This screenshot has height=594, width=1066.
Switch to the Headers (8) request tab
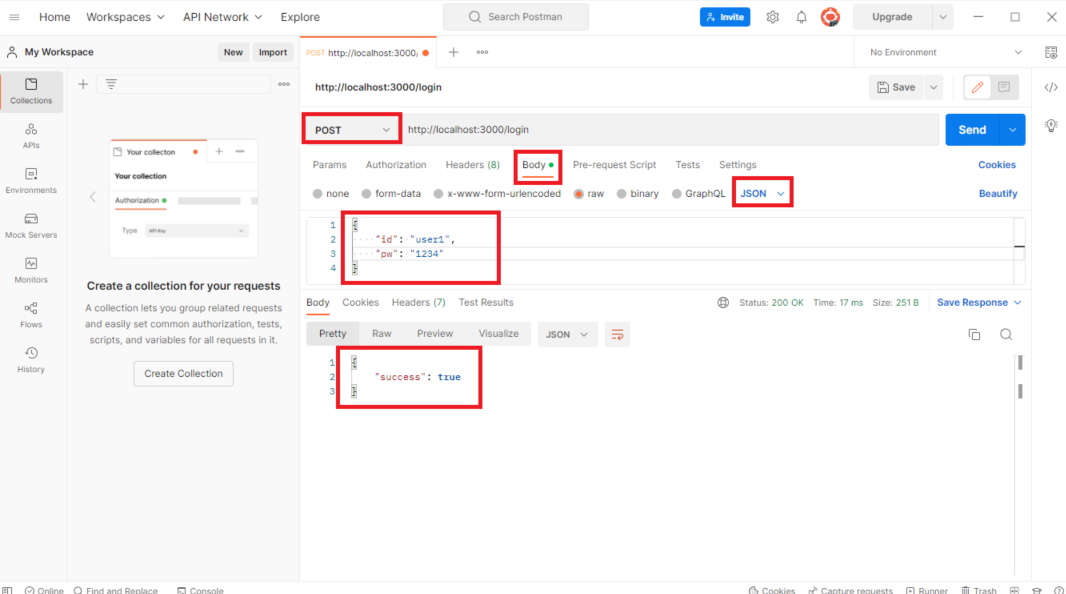click(472, 164)
